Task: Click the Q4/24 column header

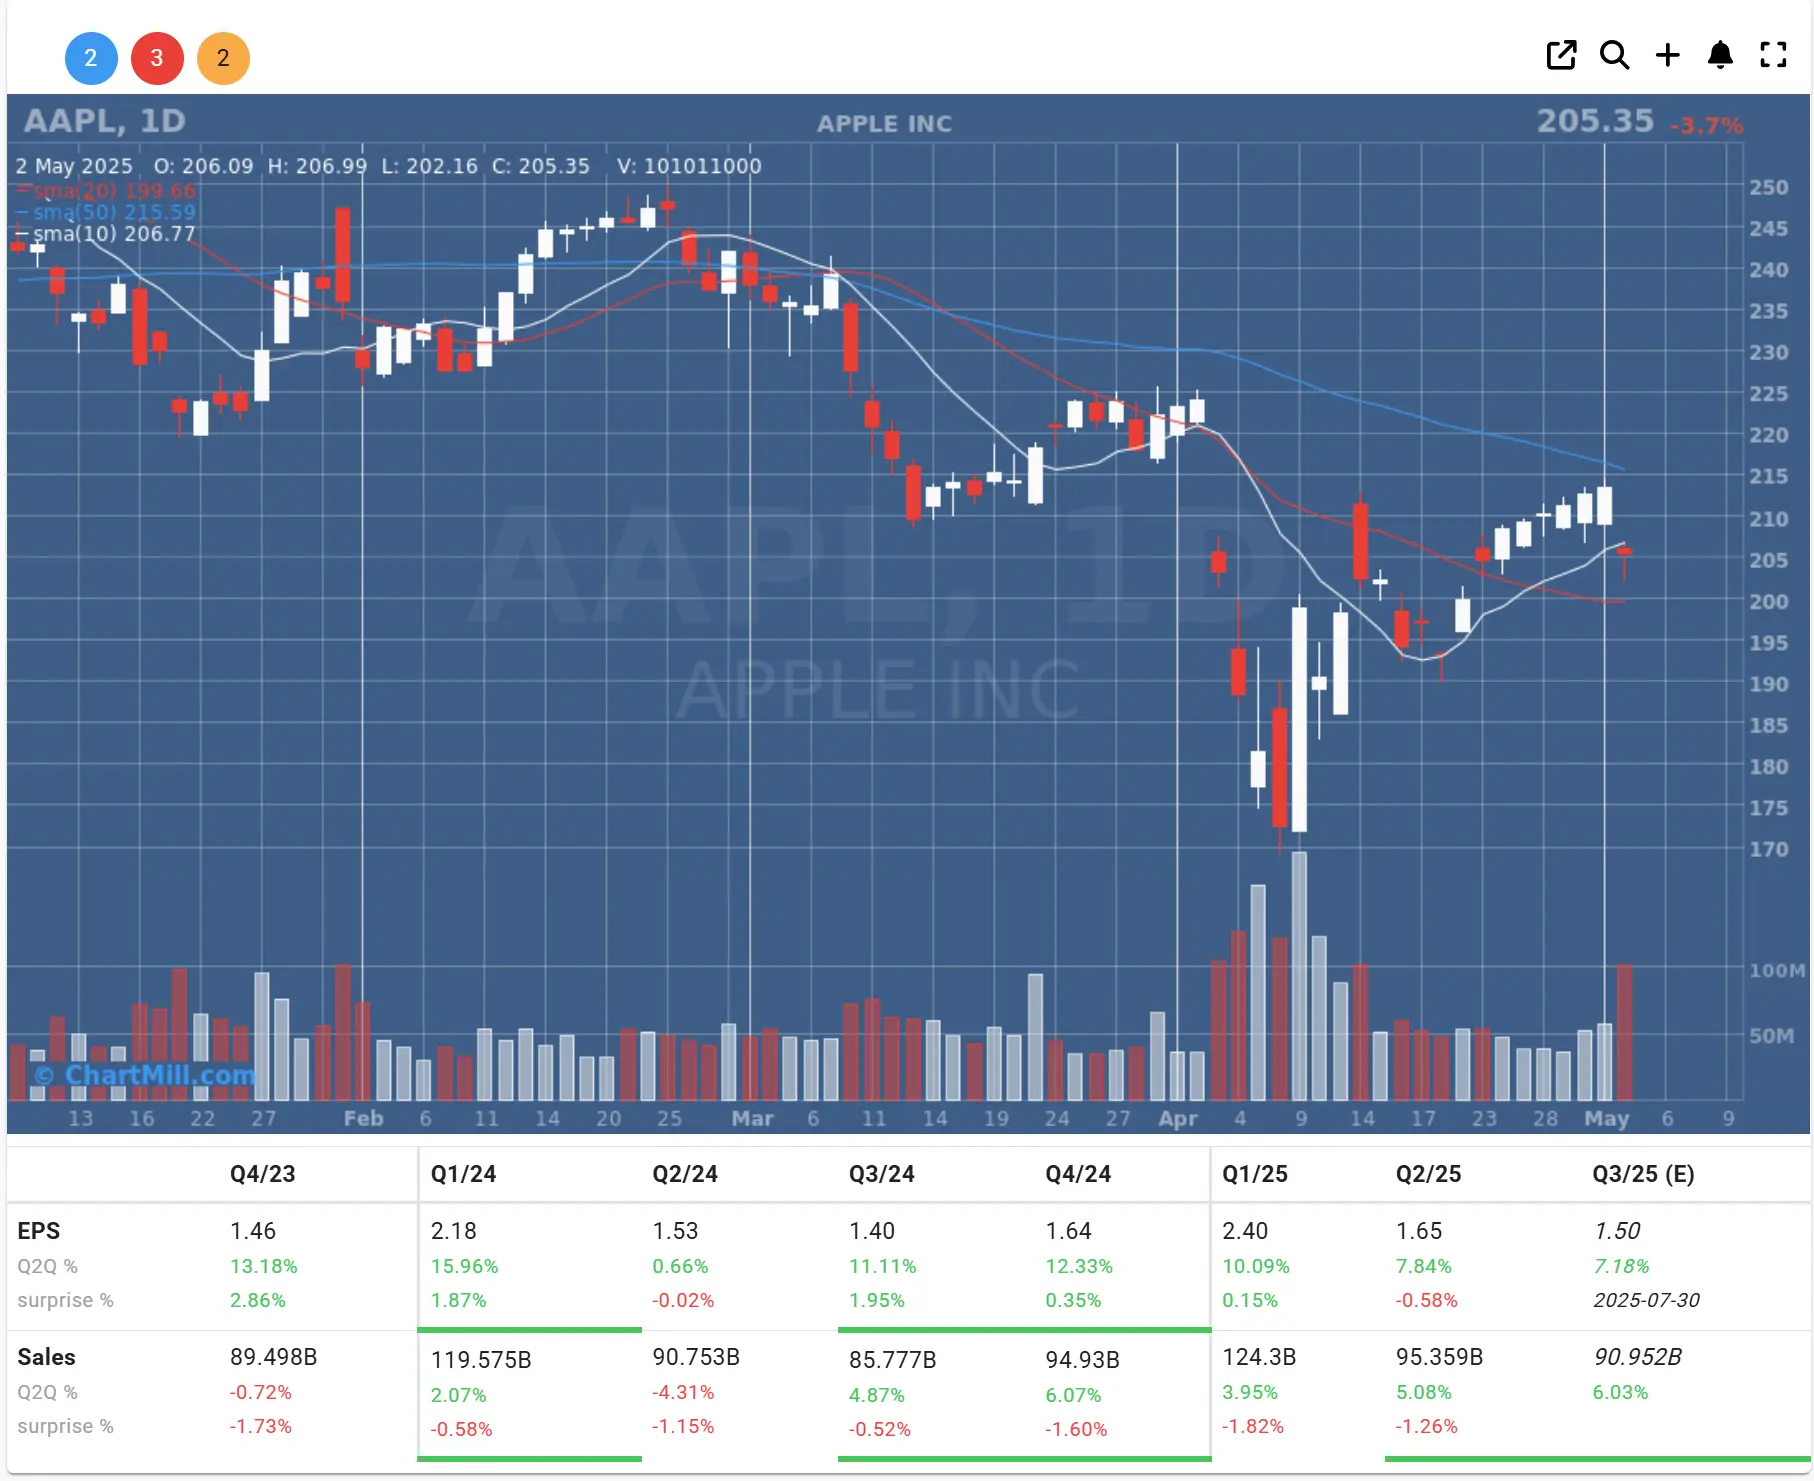Action: pos(1078,1174)
